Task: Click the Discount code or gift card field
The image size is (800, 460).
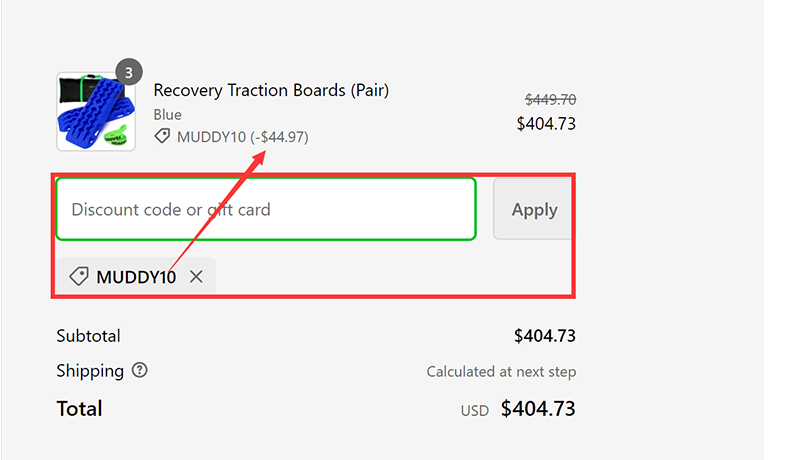Action: pos(266,209)
